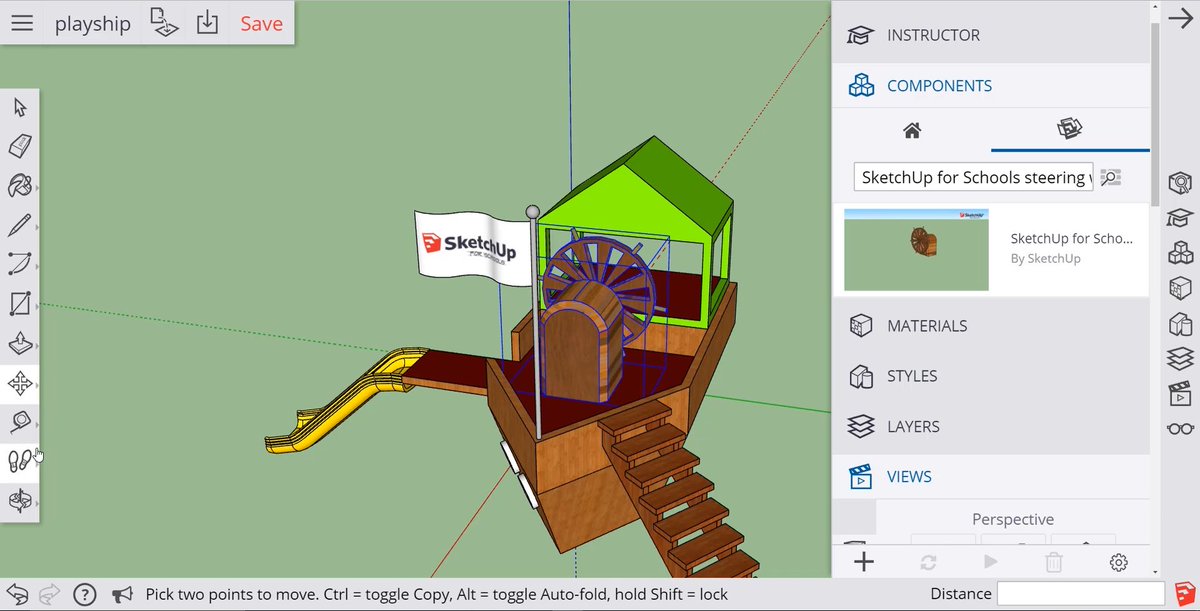Expand the LAYERS panel

pyautogui.click(x=991, y=426)
